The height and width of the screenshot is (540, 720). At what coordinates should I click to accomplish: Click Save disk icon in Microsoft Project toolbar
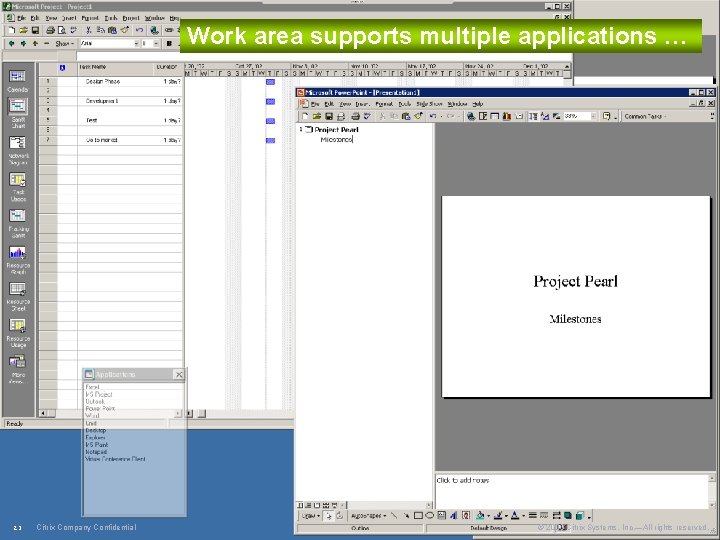[34, 30]
